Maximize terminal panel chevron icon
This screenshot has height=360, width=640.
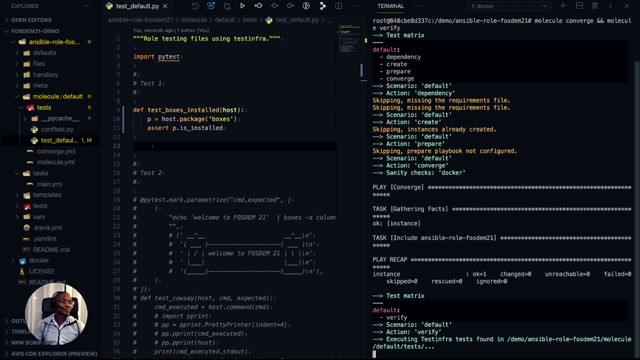coord(611,6)
